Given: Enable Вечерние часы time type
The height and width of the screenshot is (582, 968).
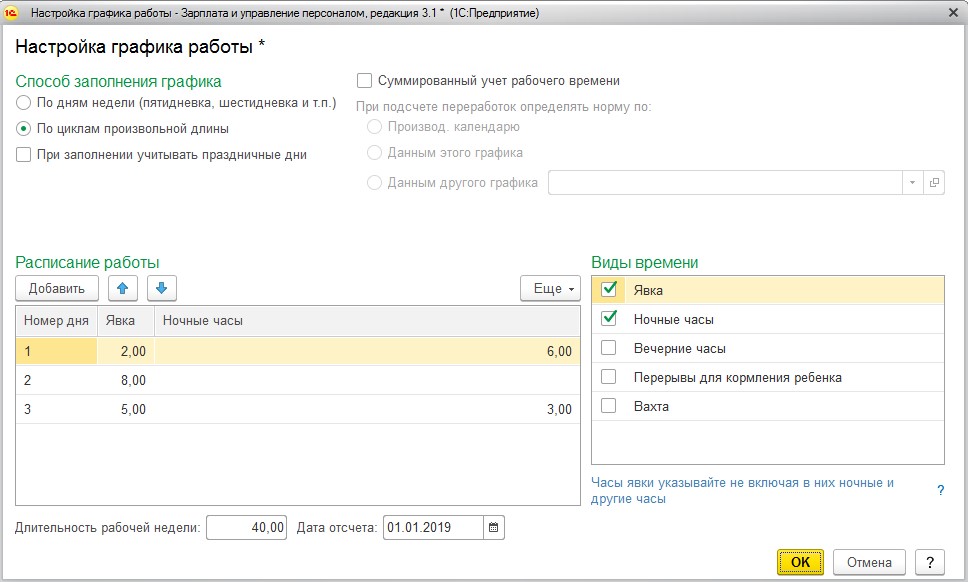Looking at the screenshot, I should (609, 348).
